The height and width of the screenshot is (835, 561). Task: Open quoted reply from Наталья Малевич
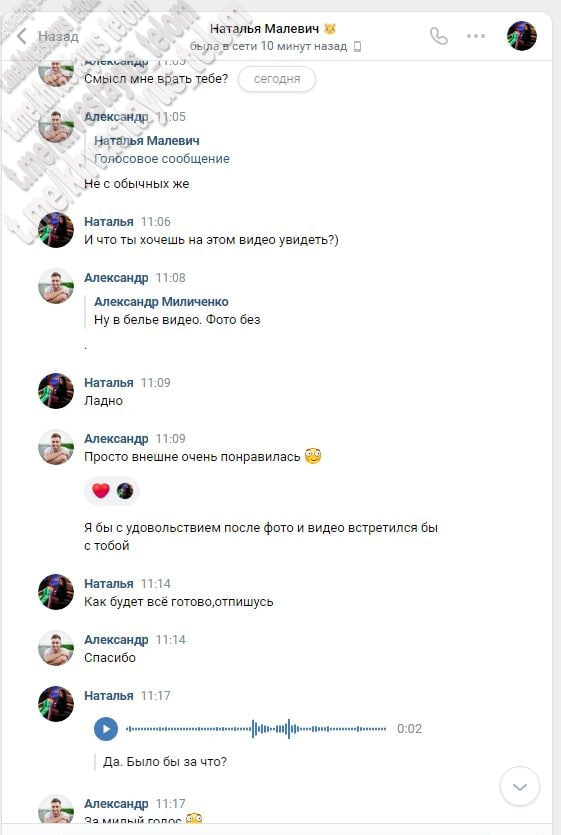pyautogui.click(x=162, y=150)
